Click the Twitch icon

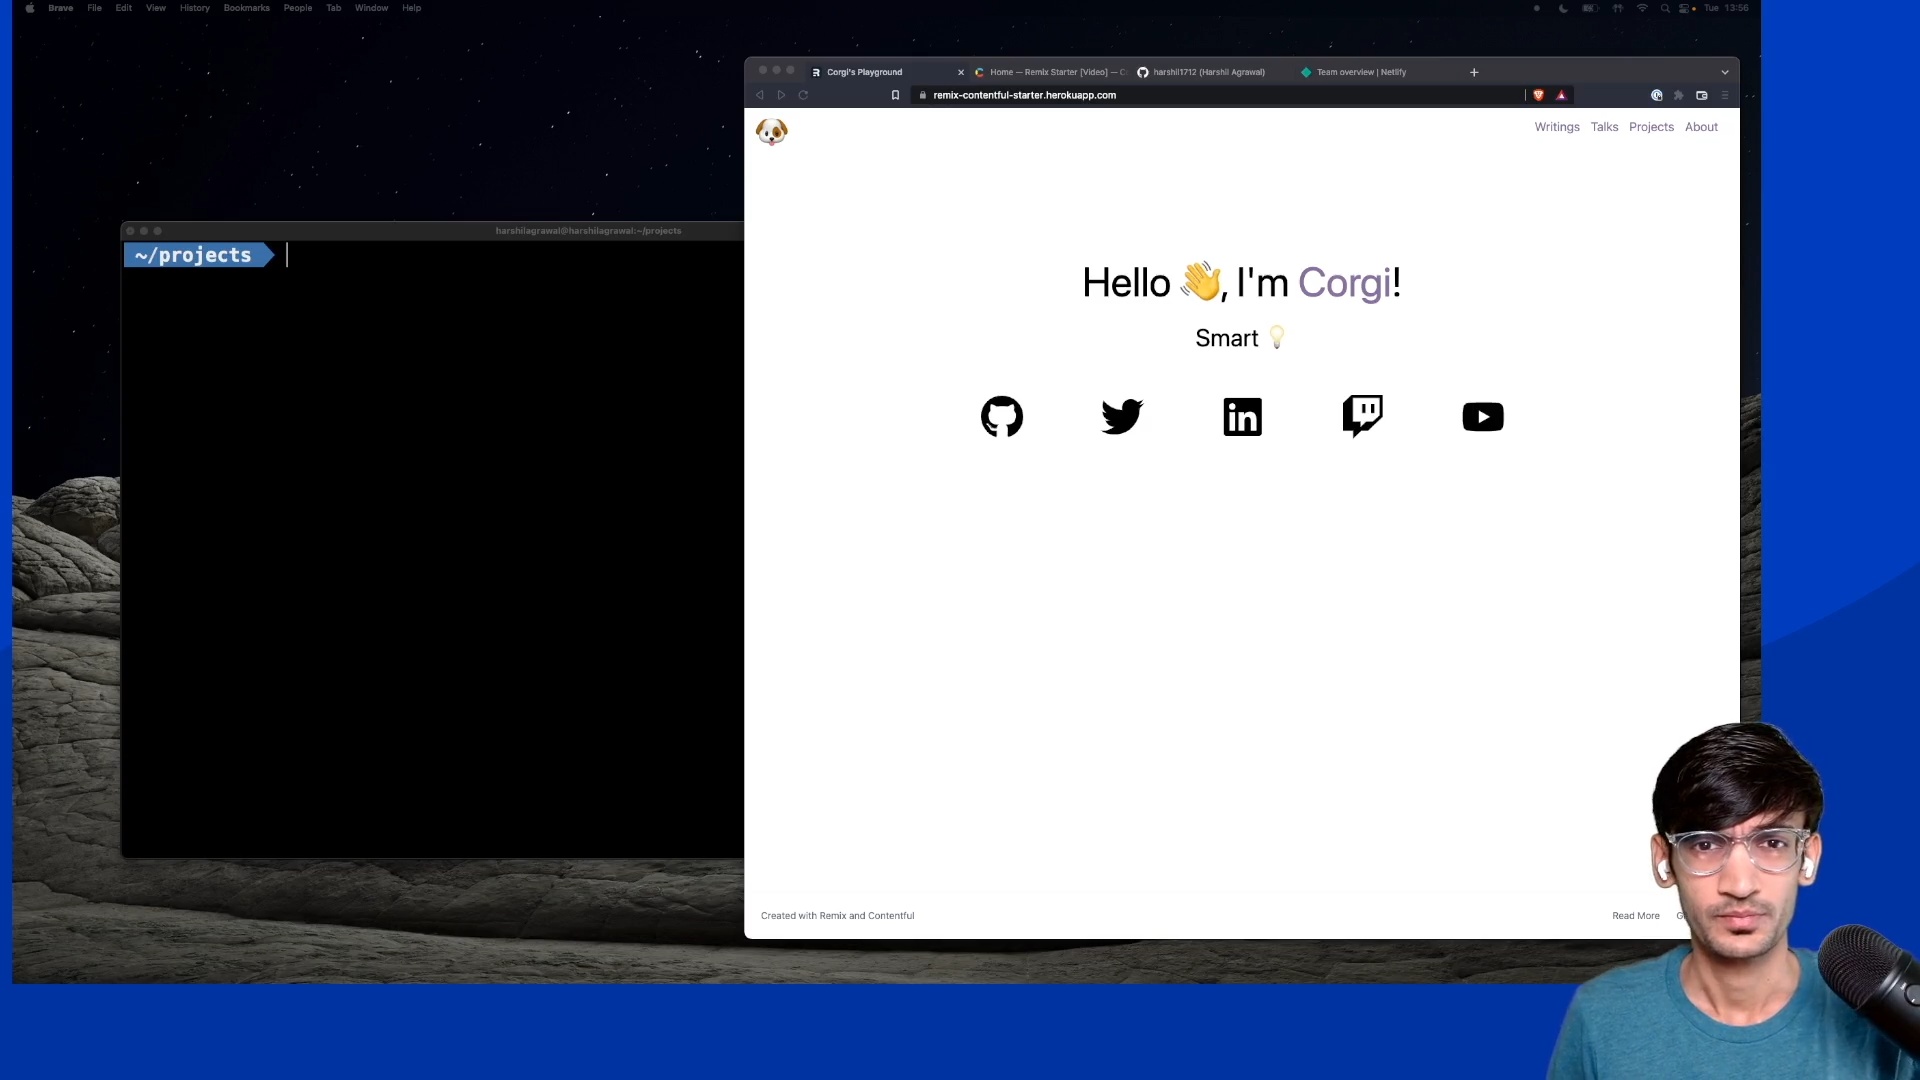(x=1362, y=417)
